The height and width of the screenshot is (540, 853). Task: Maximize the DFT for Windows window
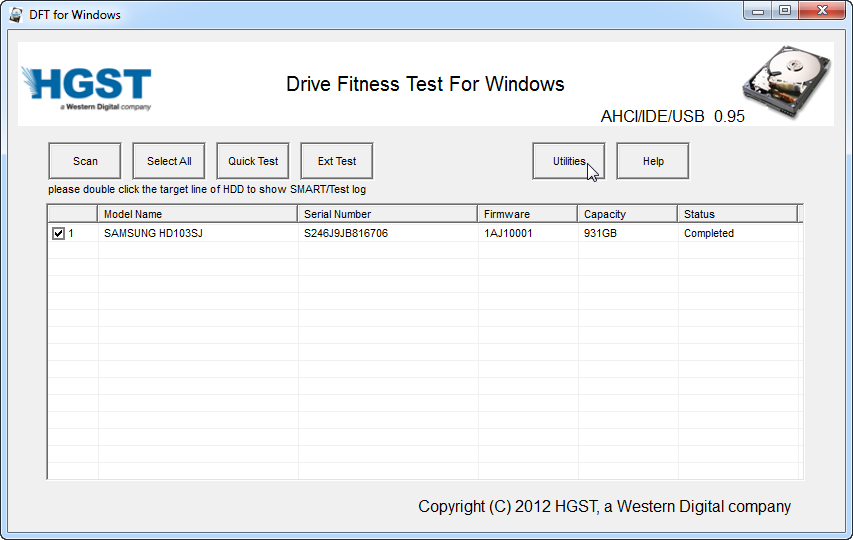(784, 10)
